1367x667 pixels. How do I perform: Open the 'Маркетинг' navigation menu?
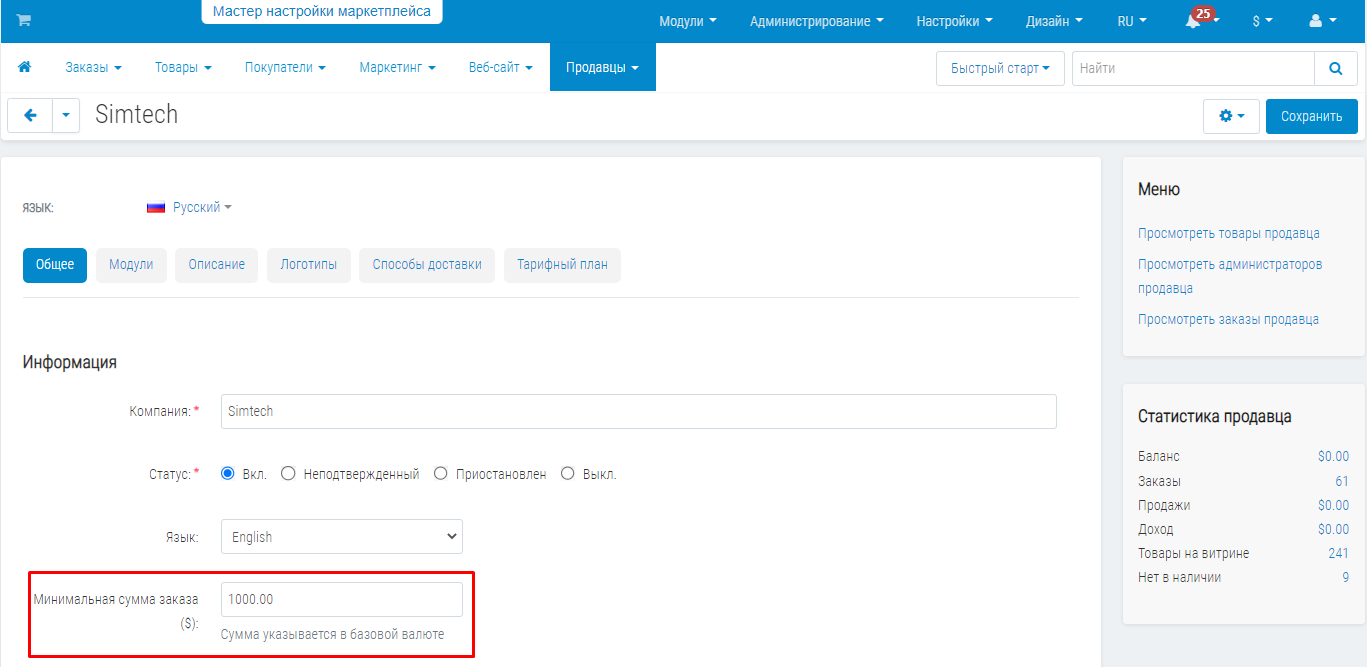[398, 67]
